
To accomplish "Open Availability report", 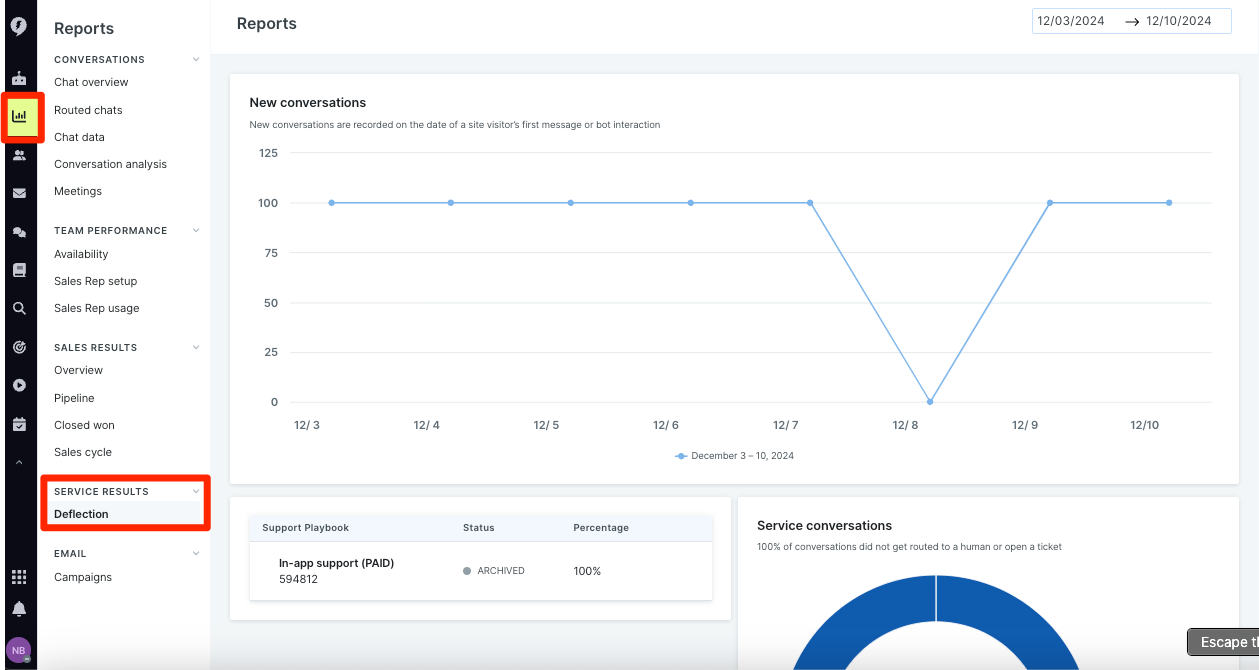I will pos(81,254).
